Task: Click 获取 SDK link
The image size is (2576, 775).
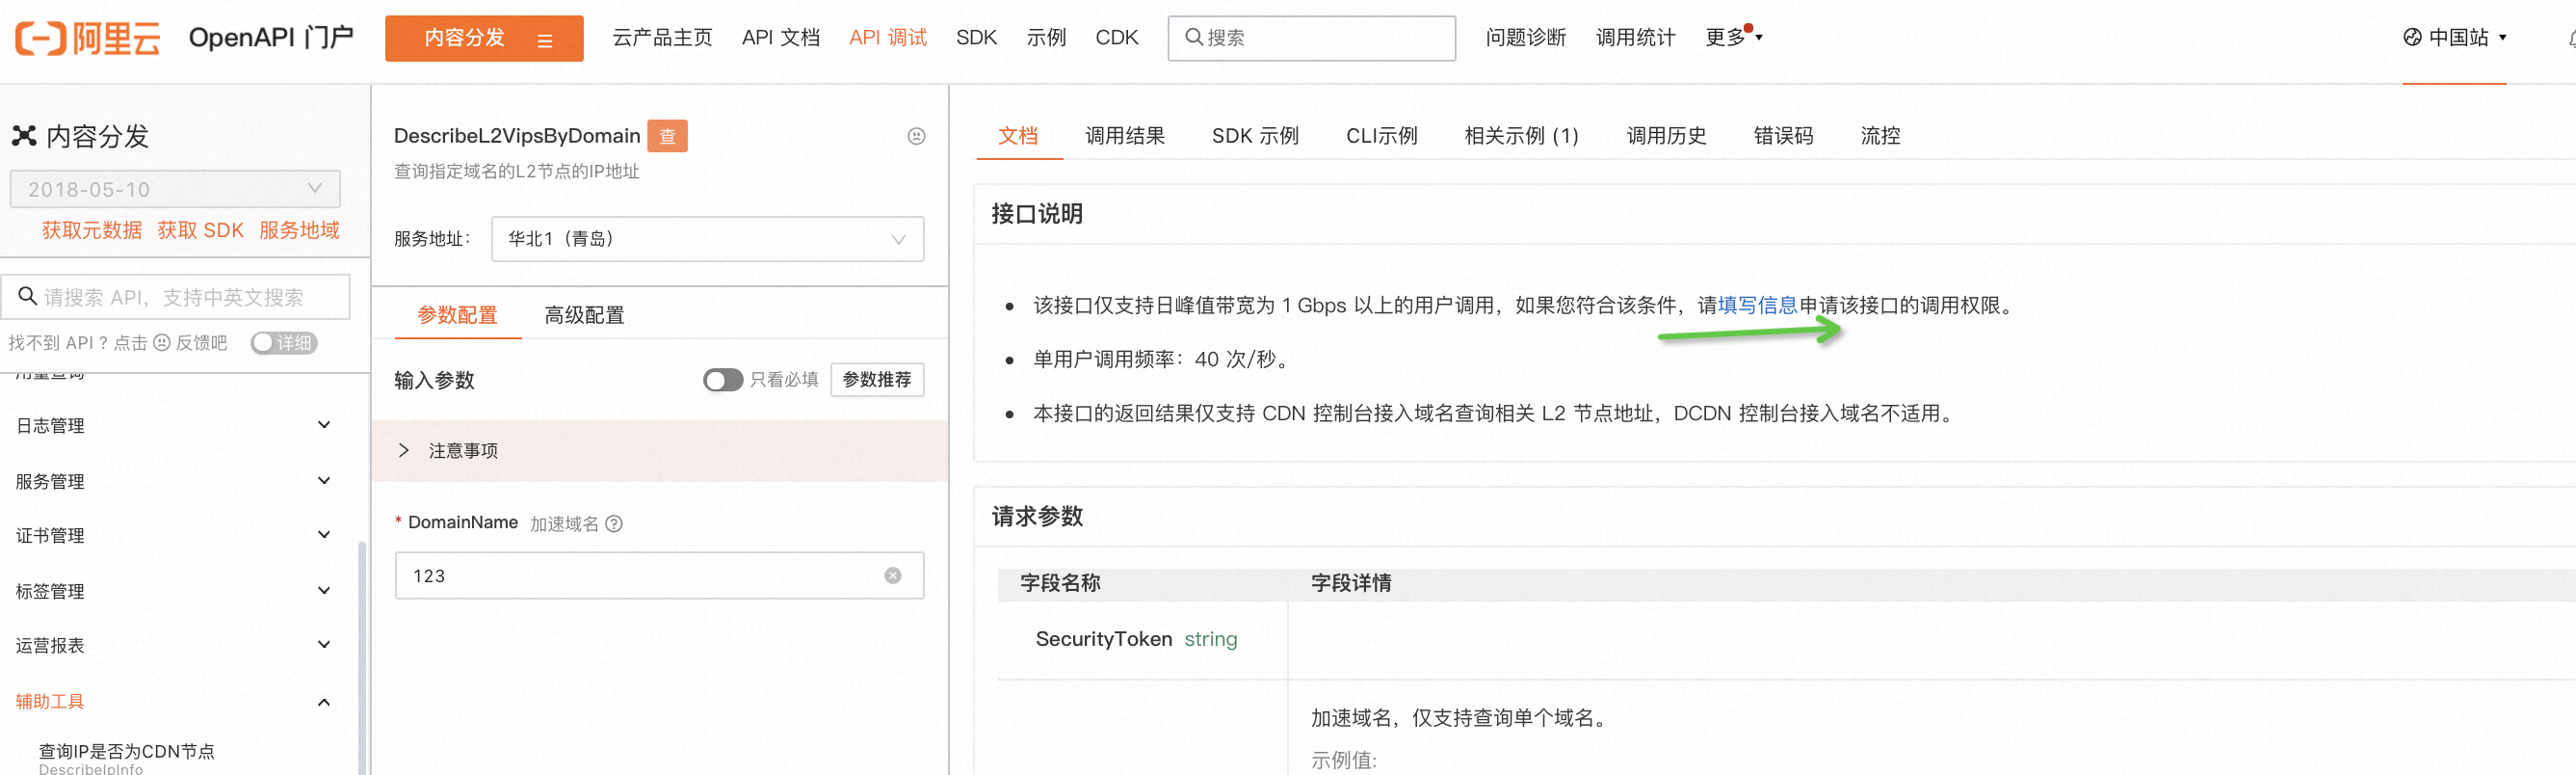Action: pos(200,230)
